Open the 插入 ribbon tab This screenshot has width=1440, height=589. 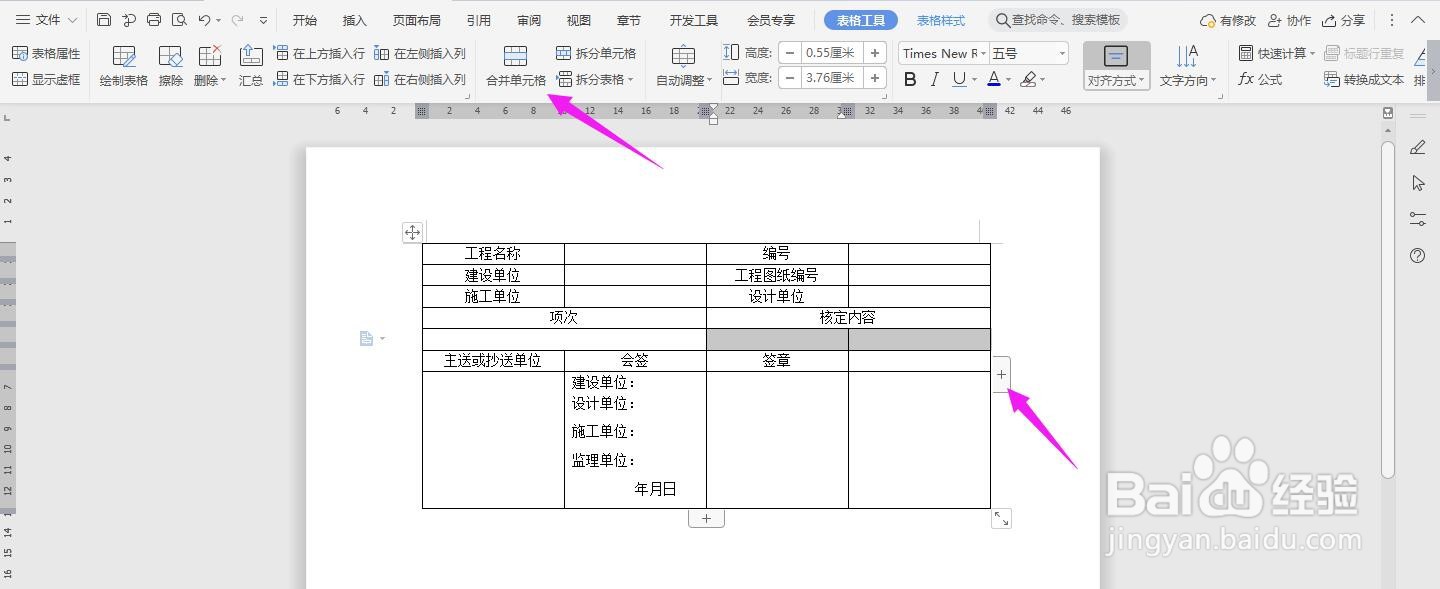pyautogui.click(x=354, y=19)
